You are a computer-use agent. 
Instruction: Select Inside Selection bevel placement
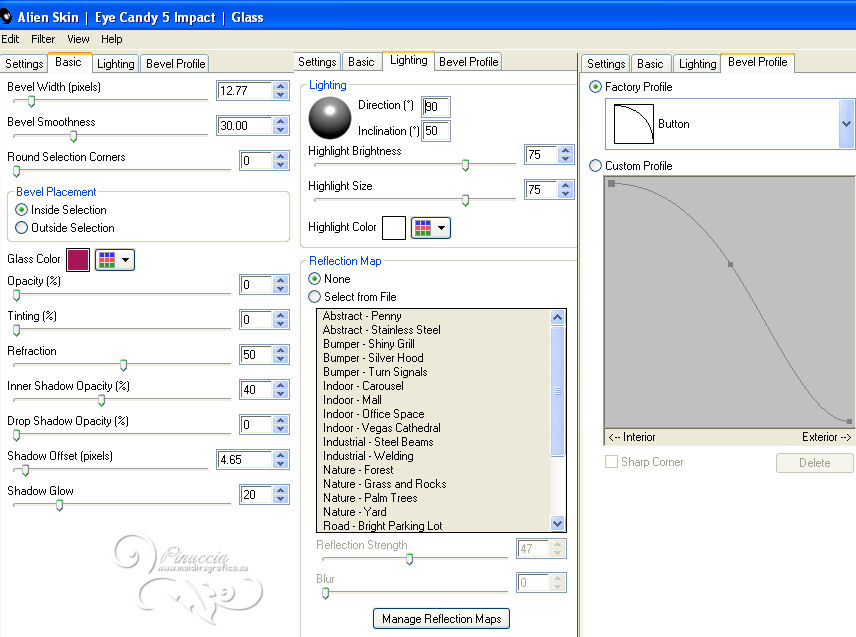click(x=21, y=210)
